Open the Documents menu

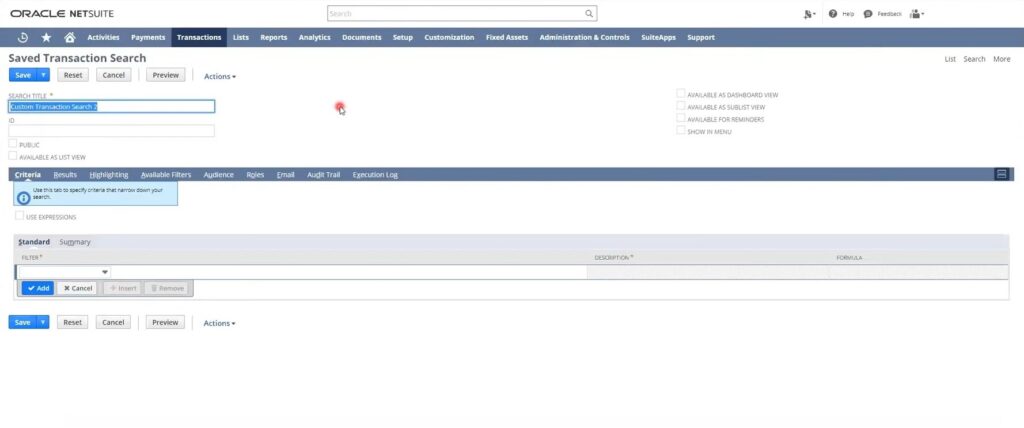click(x=361, y=37)
